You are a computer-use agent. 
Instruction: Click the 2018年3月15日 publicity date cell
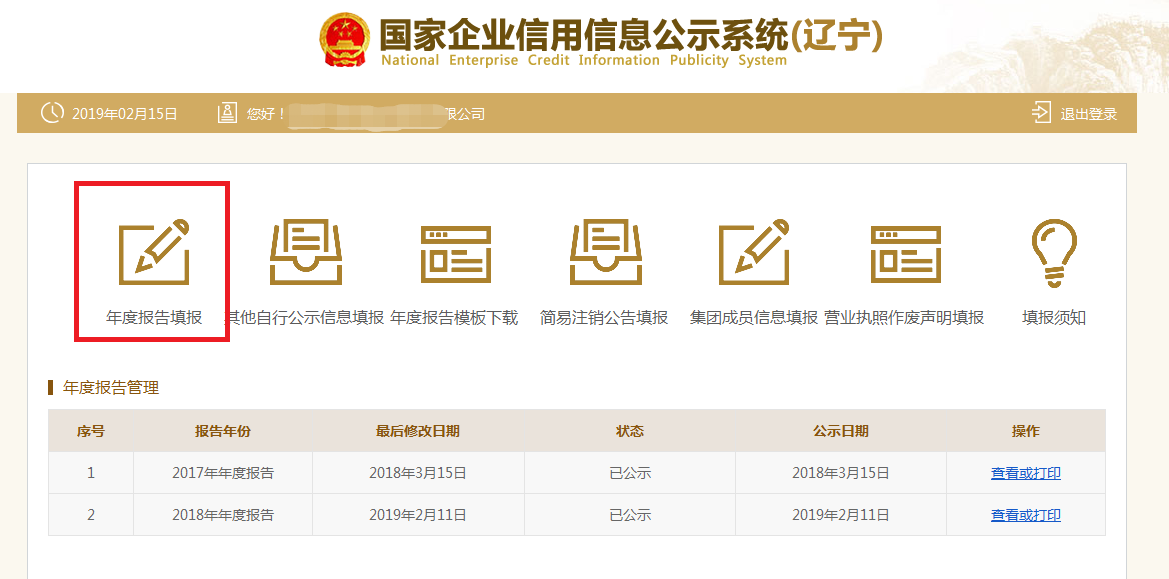point(841,472)
